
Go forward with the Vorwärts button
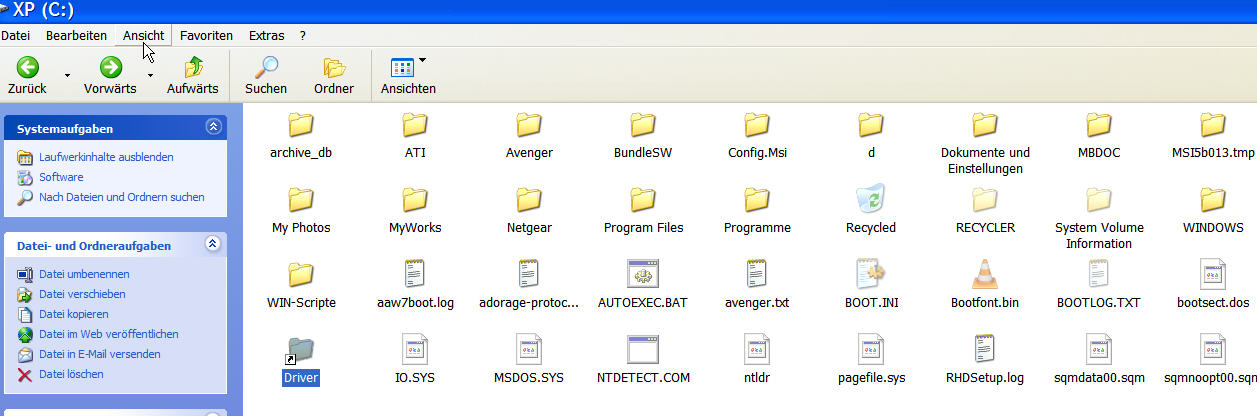point(110,76)
